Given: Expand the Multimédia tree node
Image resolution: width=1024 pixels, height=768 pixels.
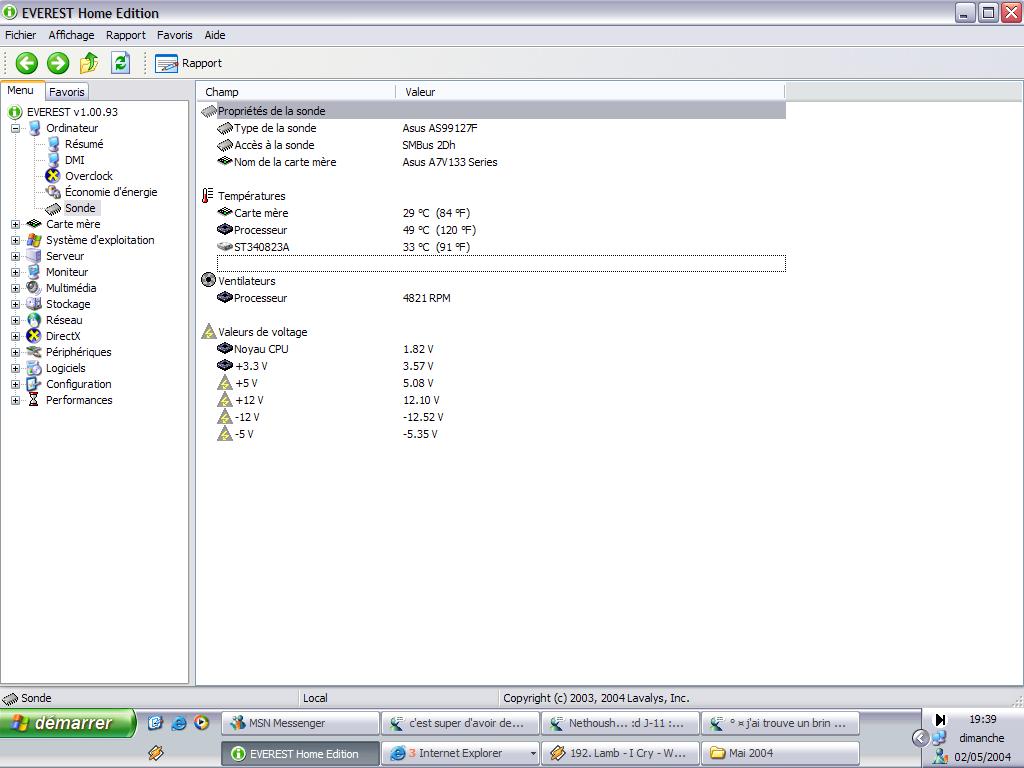Looking at the screenshot, I should point(15,289).
